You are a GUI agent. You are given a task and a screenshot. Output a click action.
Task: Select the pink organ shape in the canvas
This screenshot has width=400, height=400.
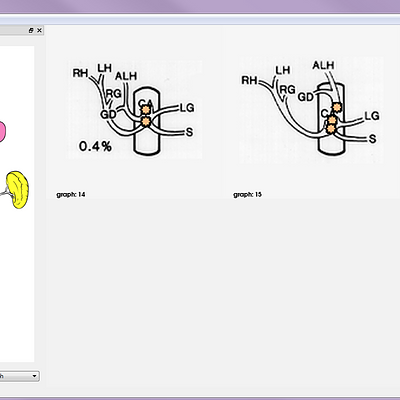pyautogui.click(x=2, y=132)
